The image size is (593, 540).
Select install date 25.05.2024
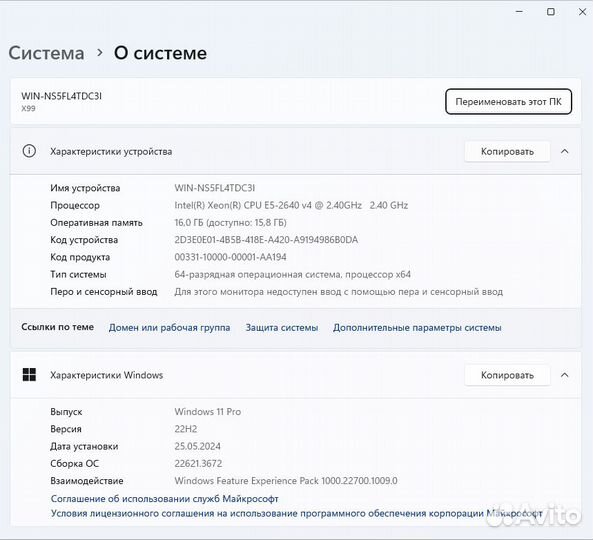pos(197,446)
